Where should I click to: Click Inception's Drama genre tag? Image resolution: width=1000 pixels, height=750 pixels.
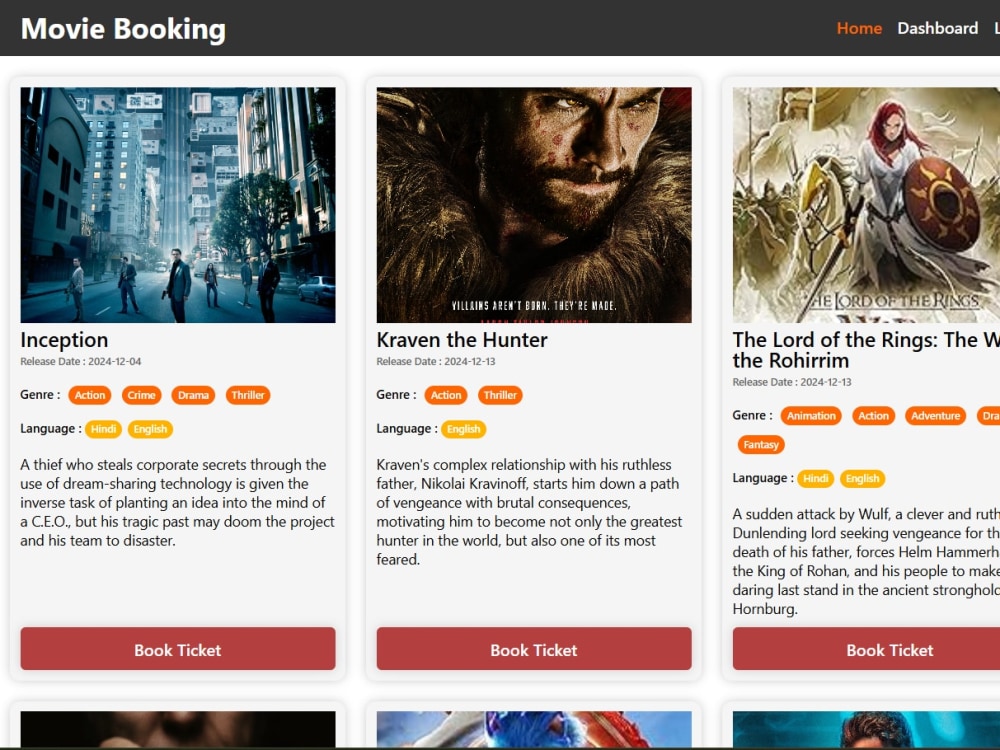(193, 395)
